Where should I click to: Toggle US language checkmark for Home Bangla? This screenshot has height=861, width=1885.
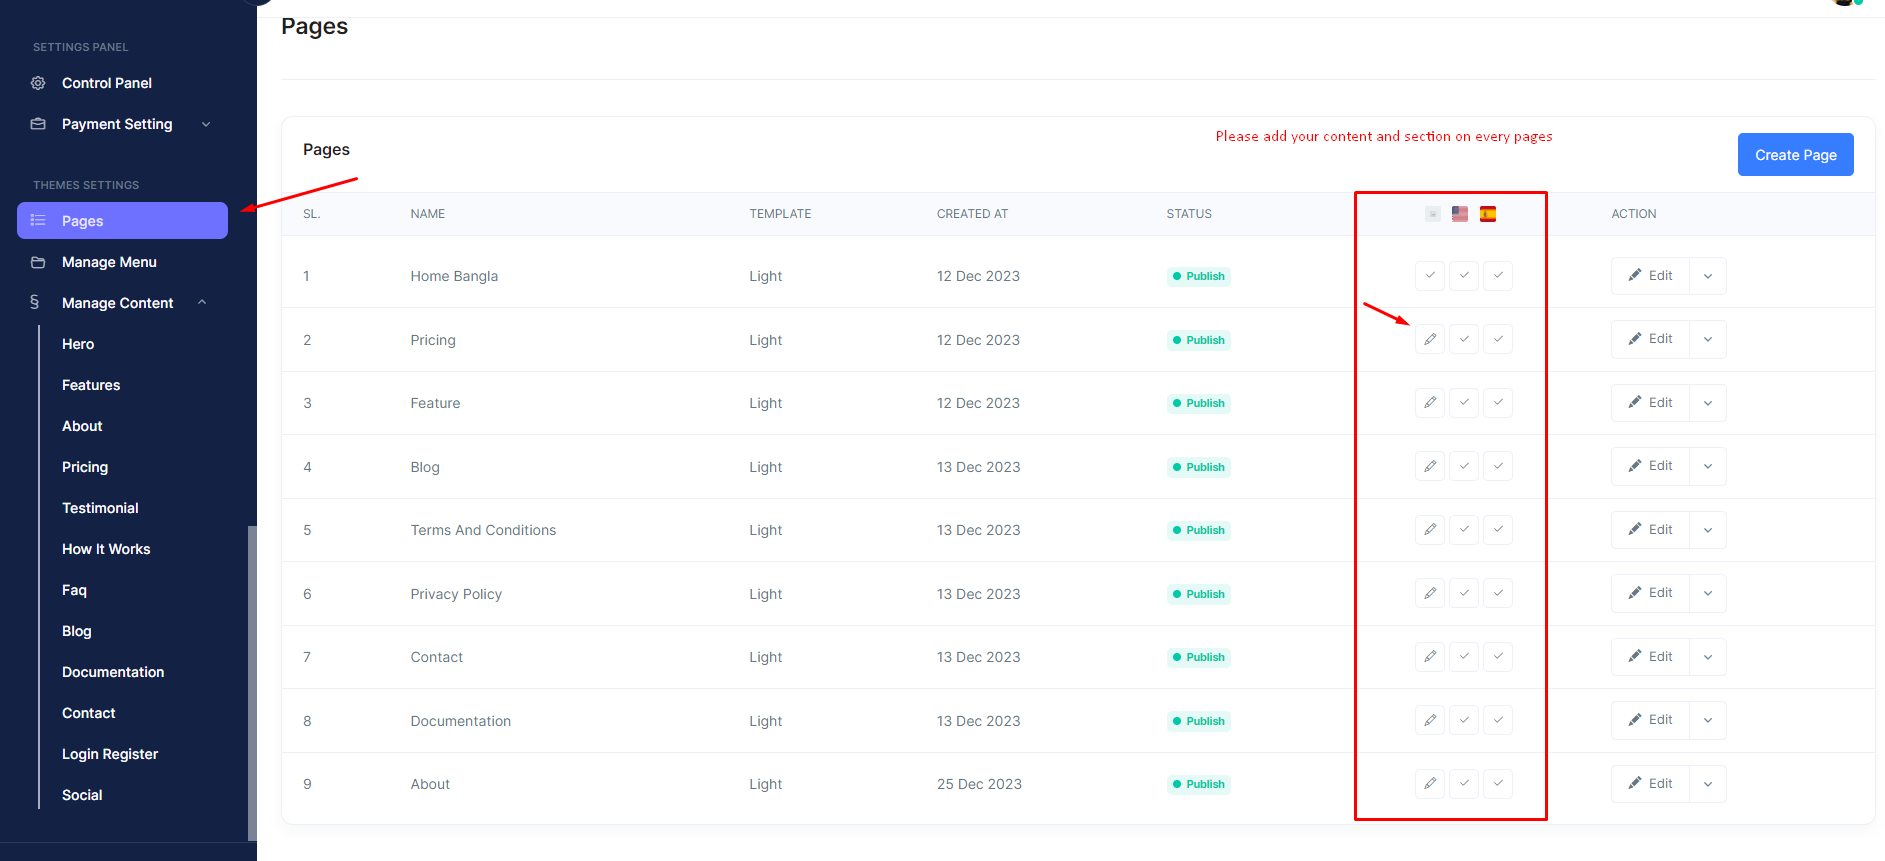pos(1464,276)
